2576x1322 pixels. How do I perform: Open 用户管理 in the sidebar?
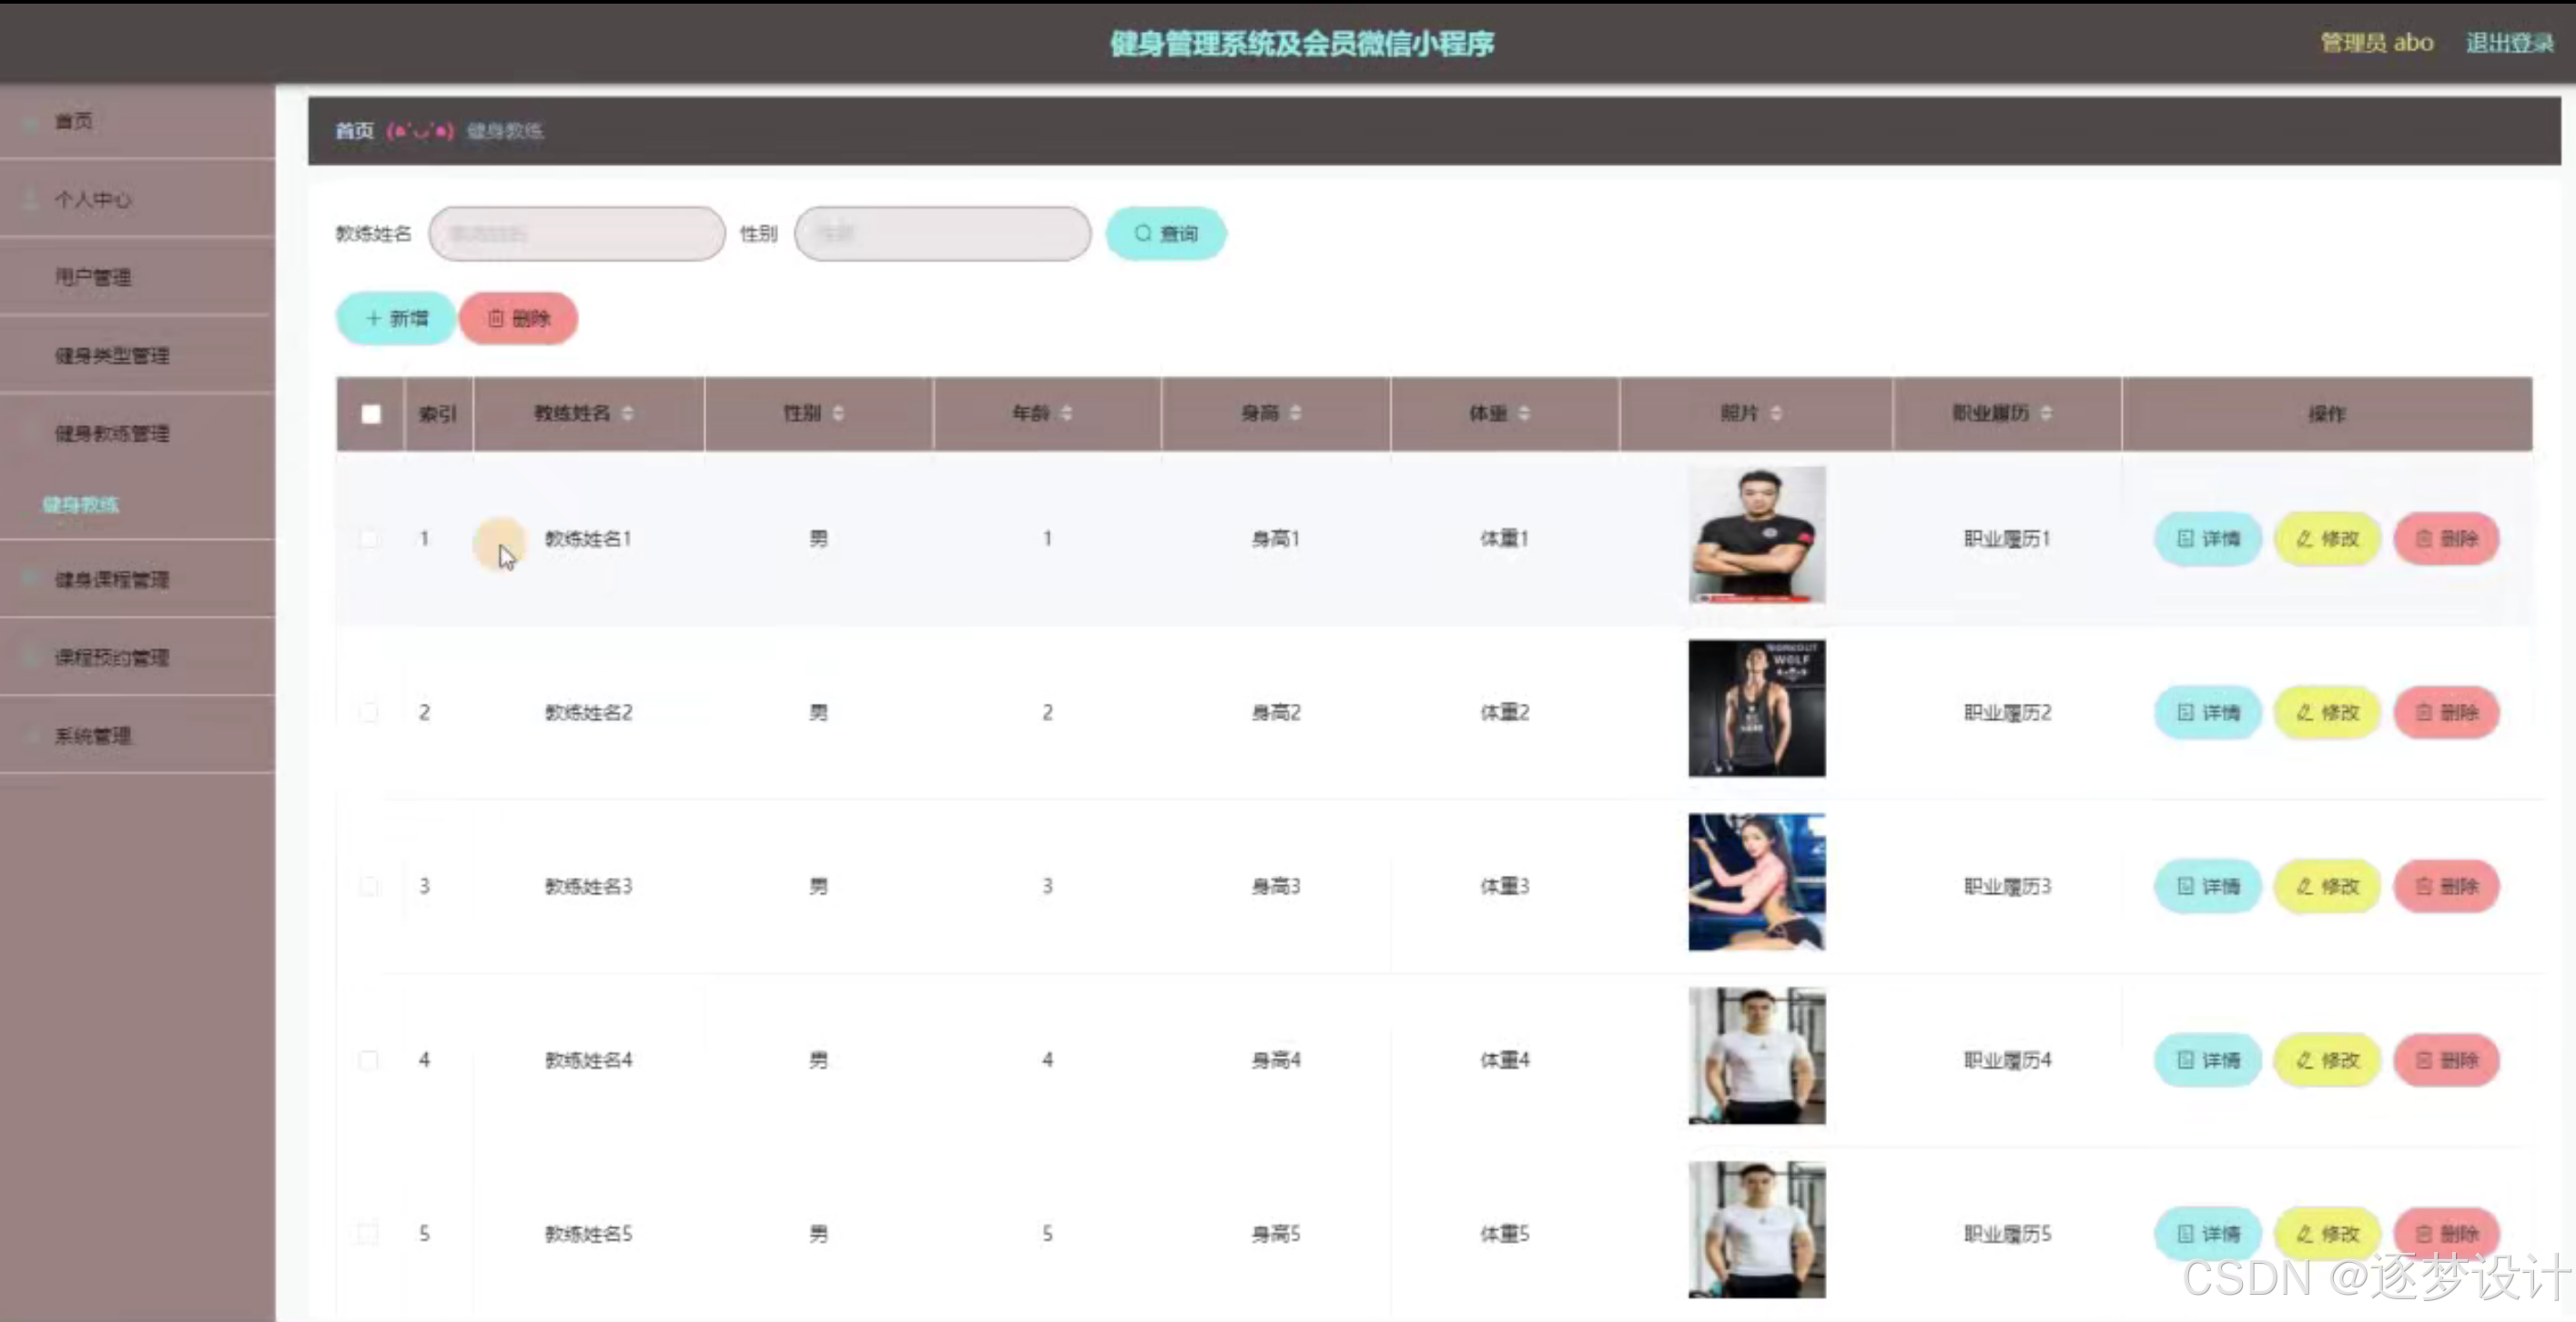point(93,277)
